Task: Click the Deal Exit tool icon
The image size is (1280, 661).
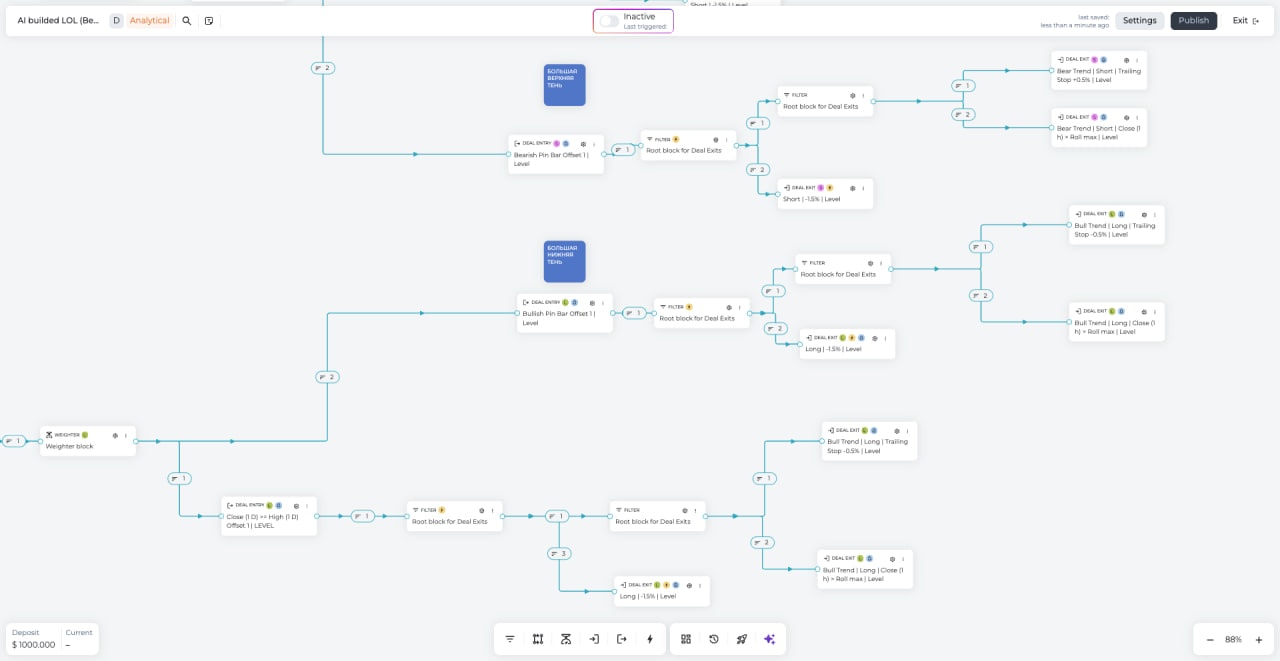Action: pyautogui.click(x=621, y=638)
